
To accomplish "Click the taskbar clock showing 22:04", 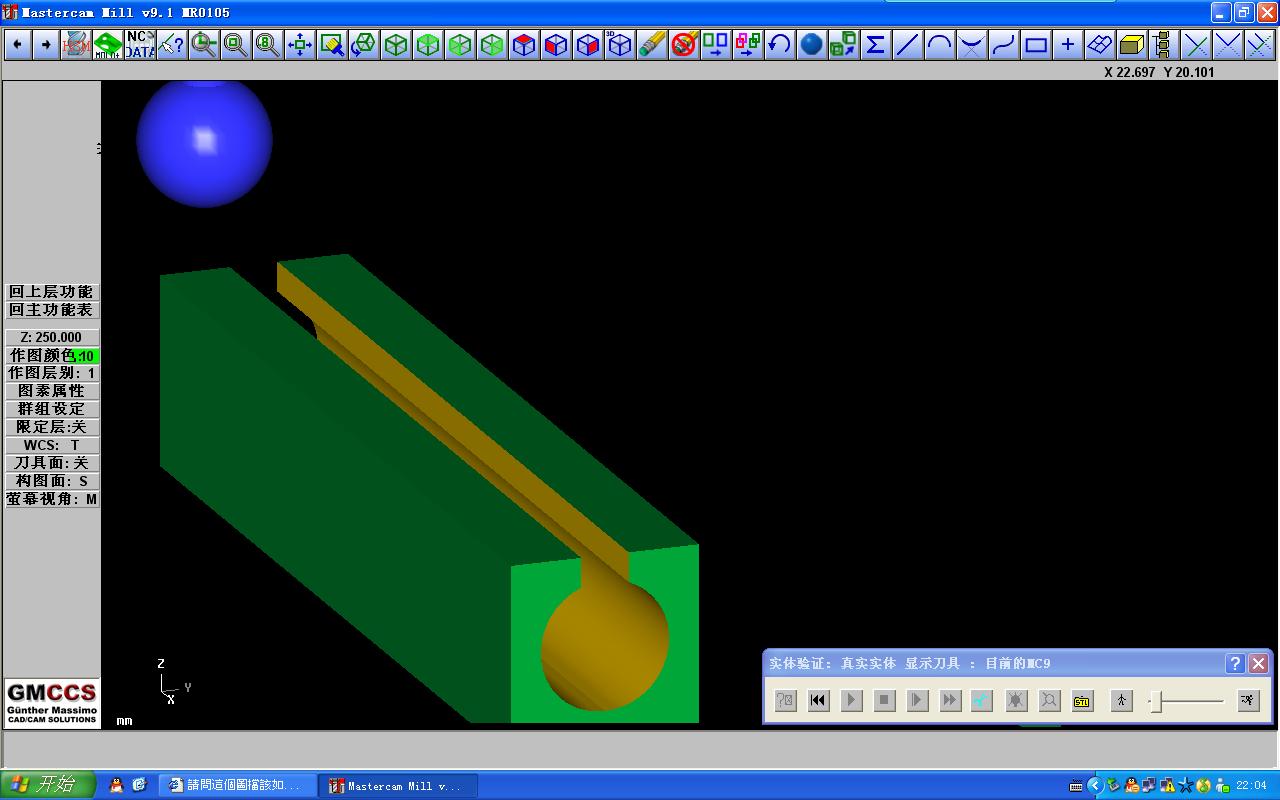I will coord(1252,786).
